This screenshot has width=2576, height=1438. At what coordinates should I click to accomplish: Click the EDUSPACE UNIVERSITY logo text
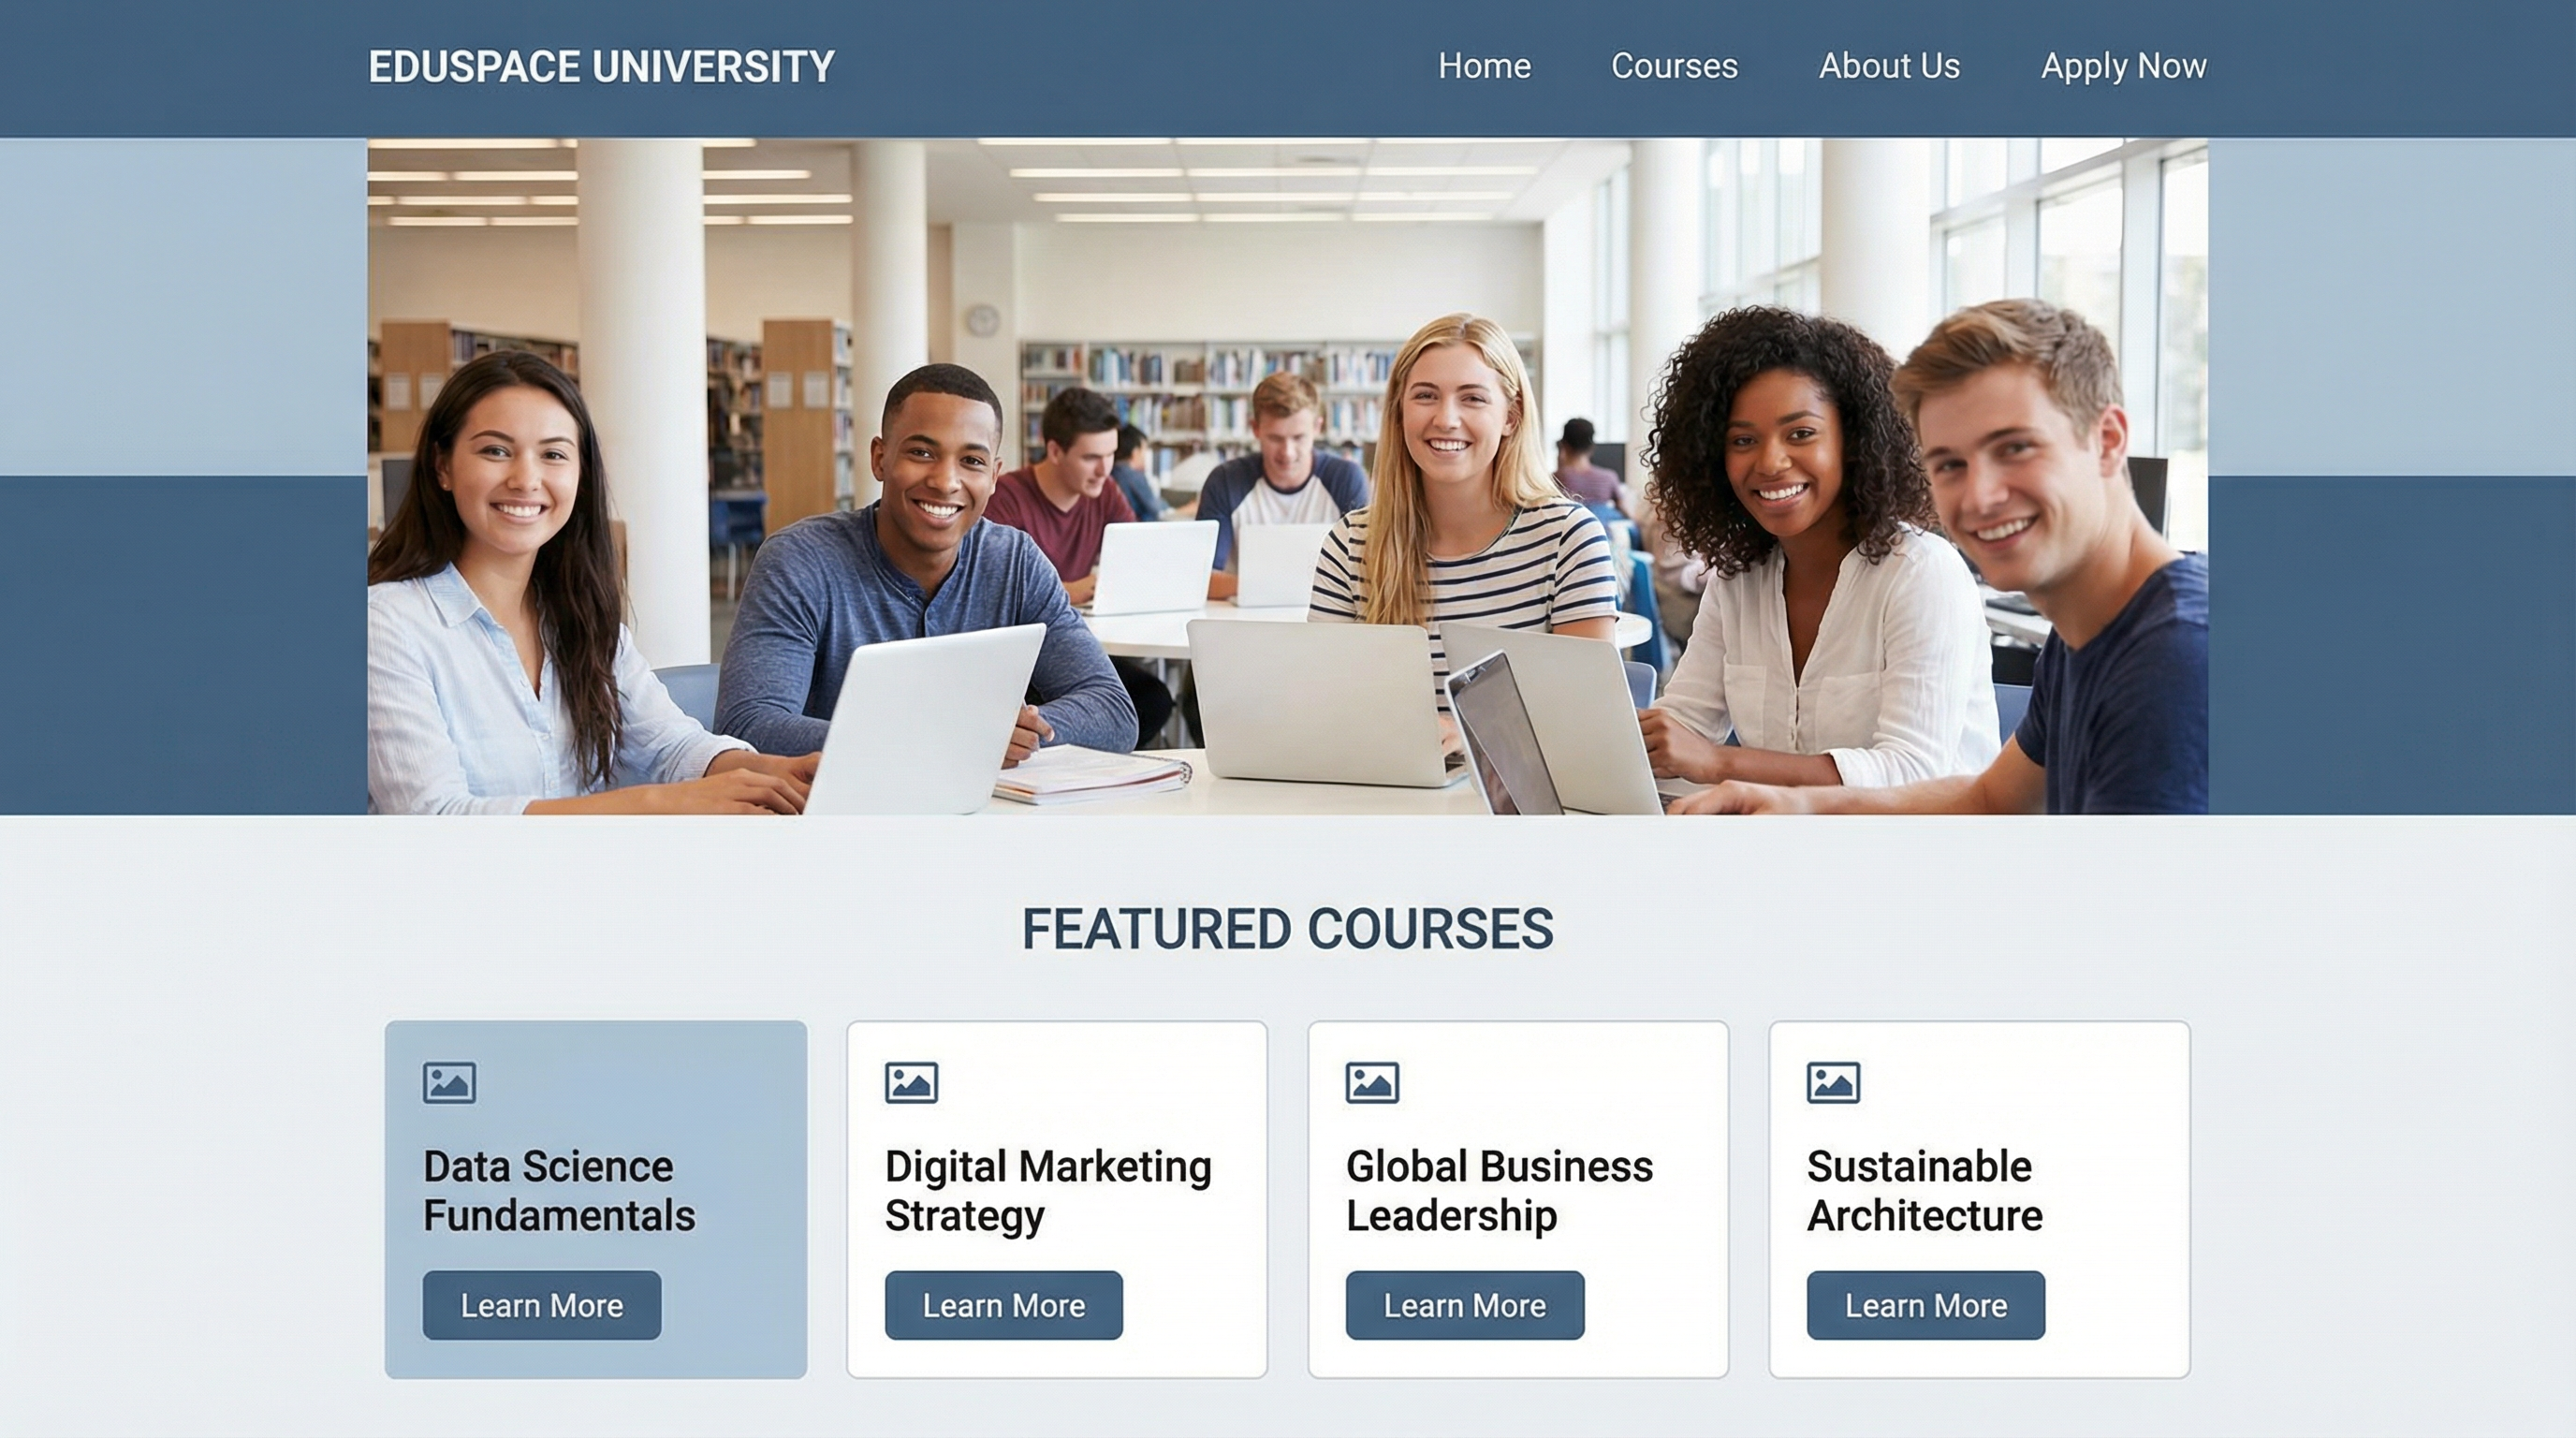[601, 67]
